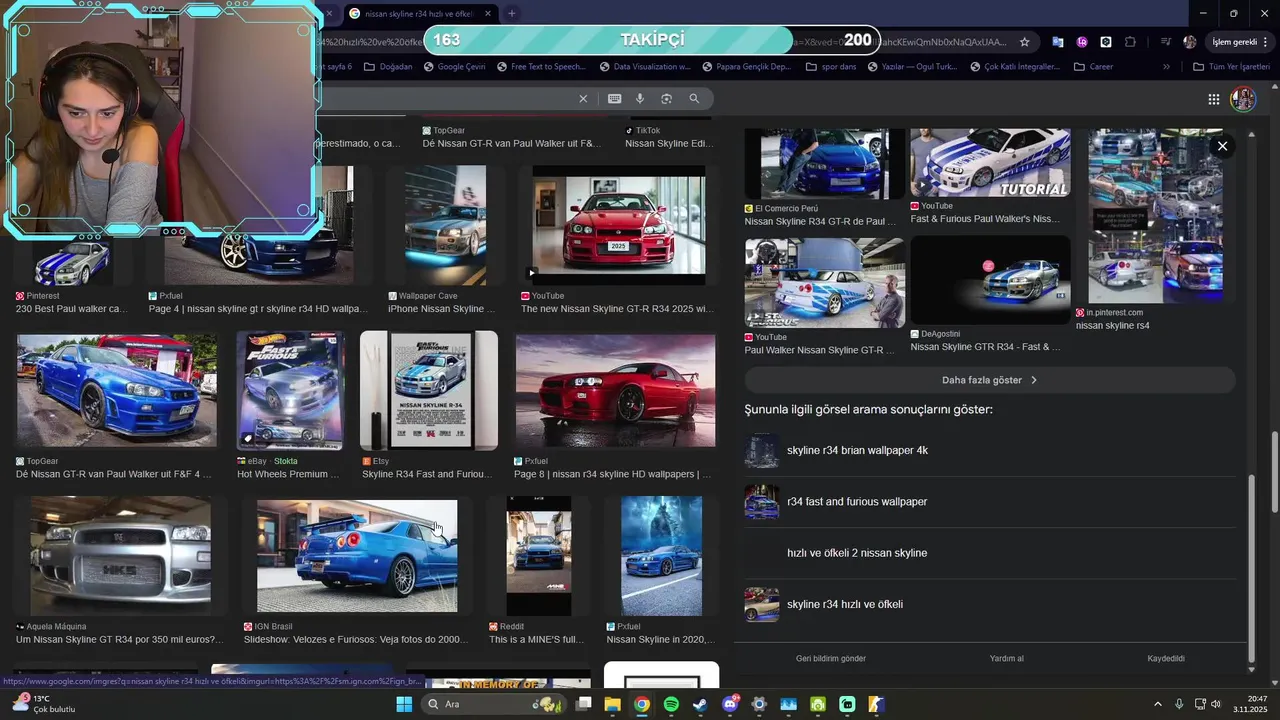
Task: Open the Doğadan bookmark folder
Action: pyautogui.click(x=388, y=67)
